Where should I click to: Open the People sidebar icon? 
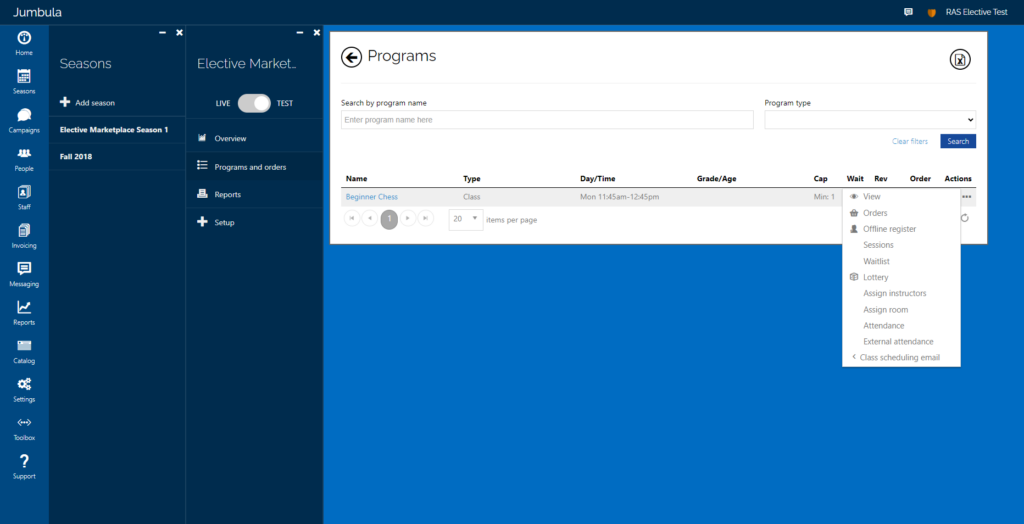click(x=24, y=158)
